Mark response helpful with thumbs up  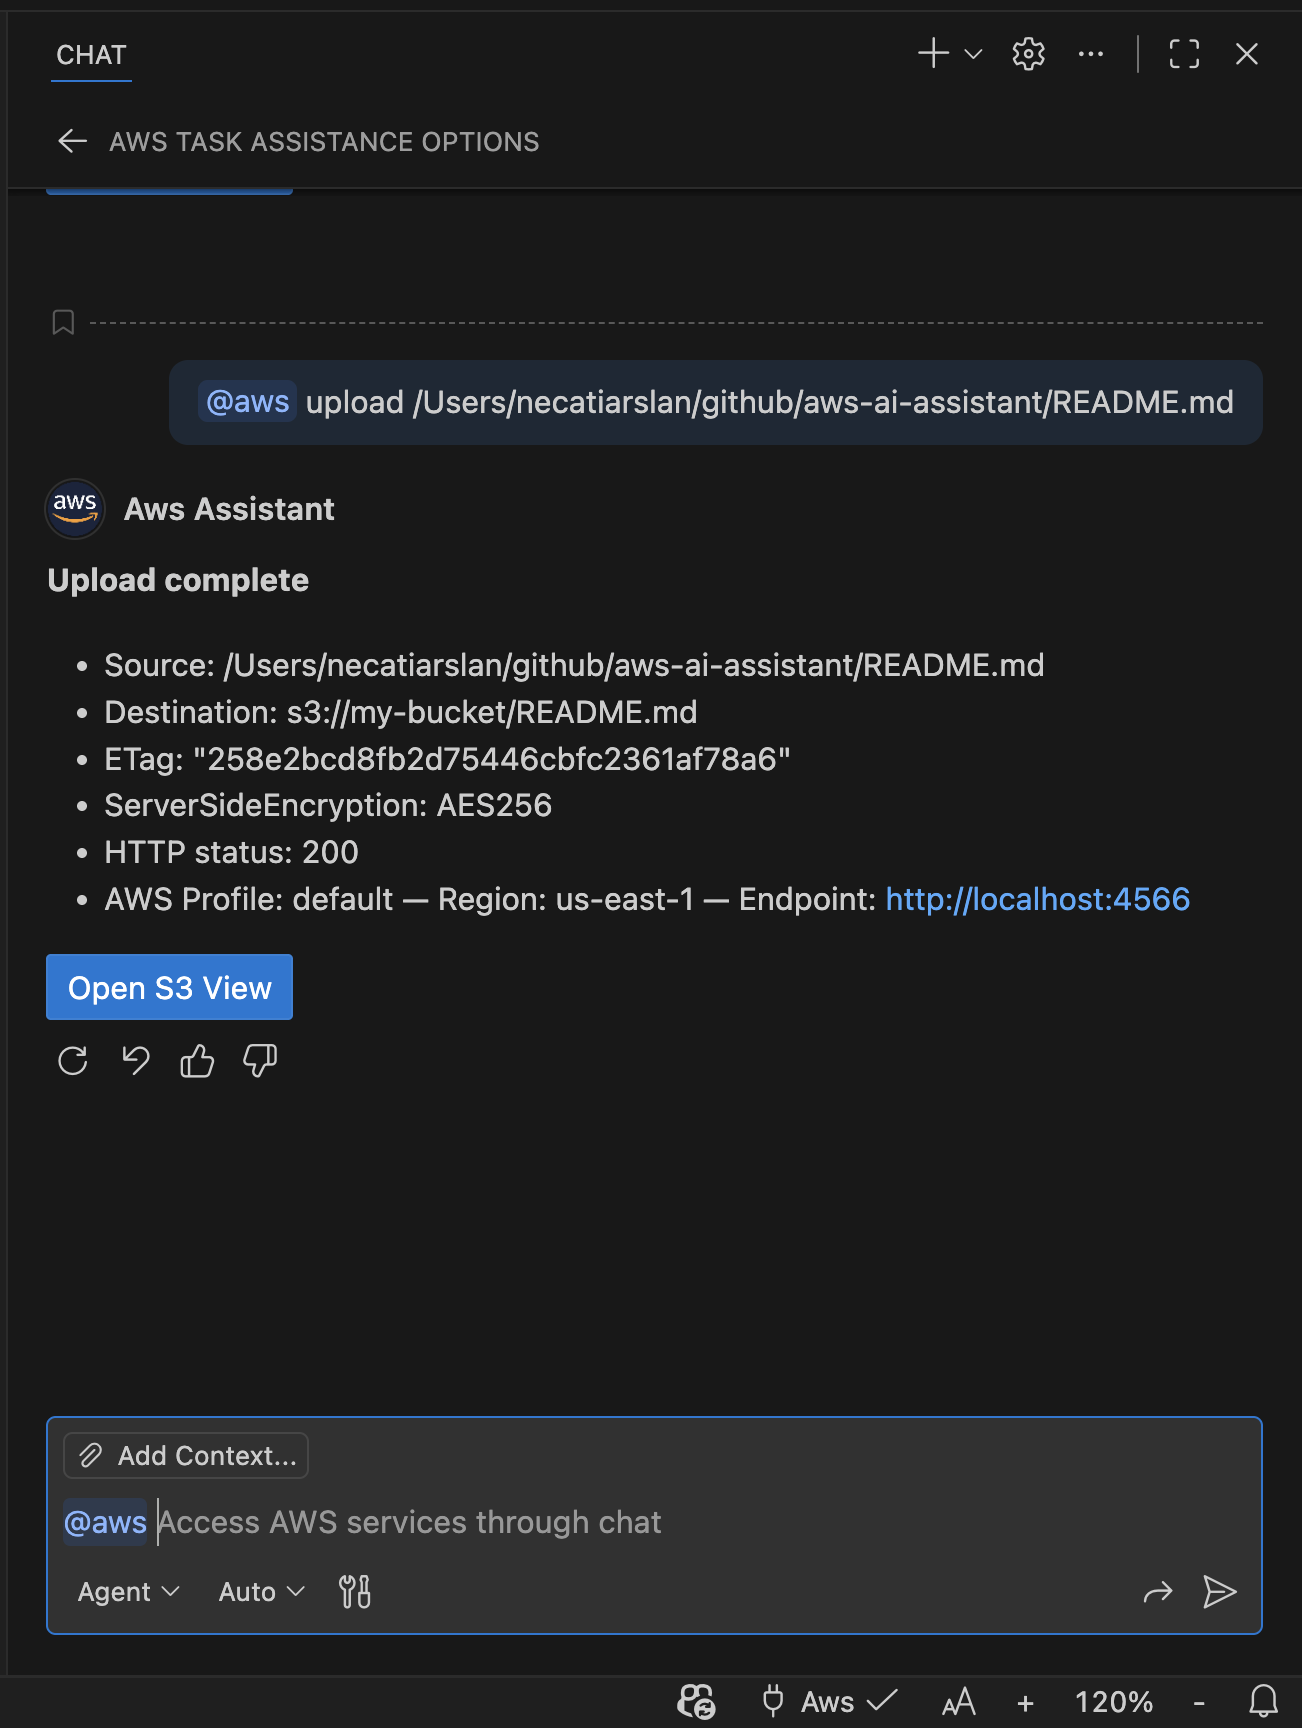(x=197, y=1060)
